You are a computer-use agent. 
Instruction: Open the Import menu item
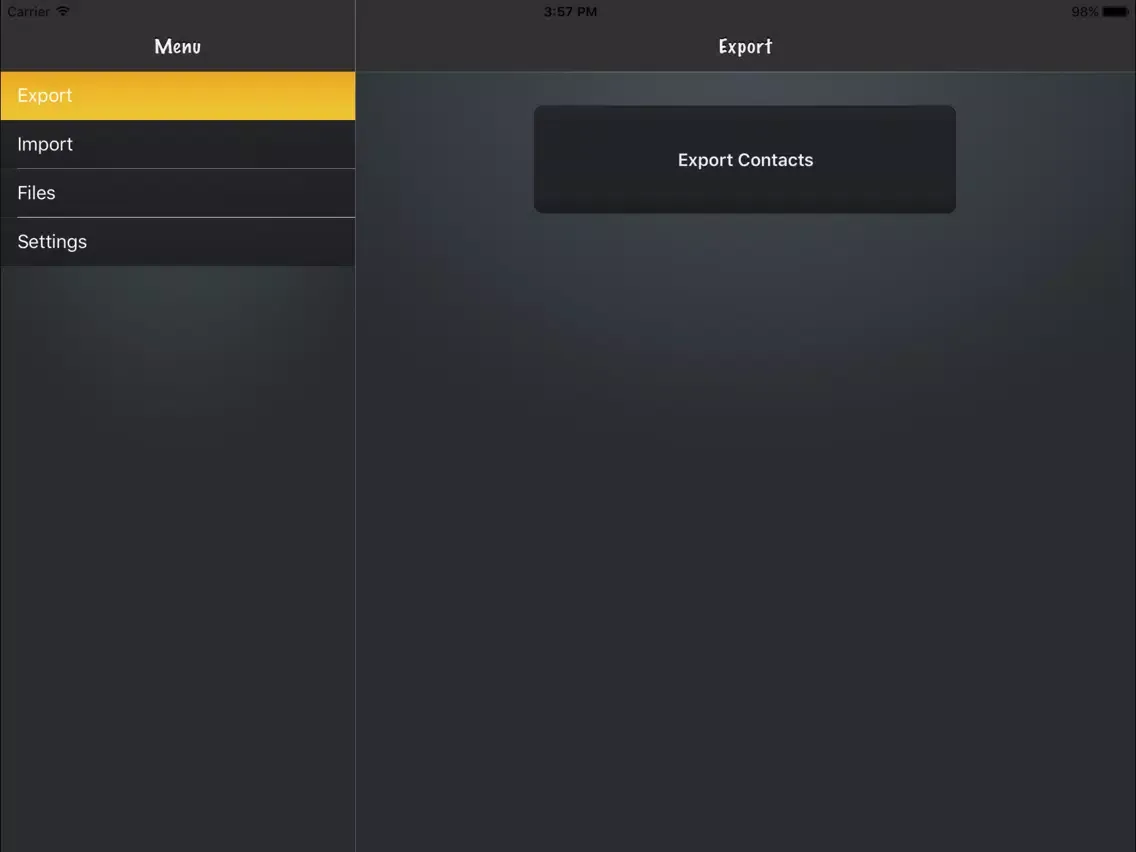(178, 144)
